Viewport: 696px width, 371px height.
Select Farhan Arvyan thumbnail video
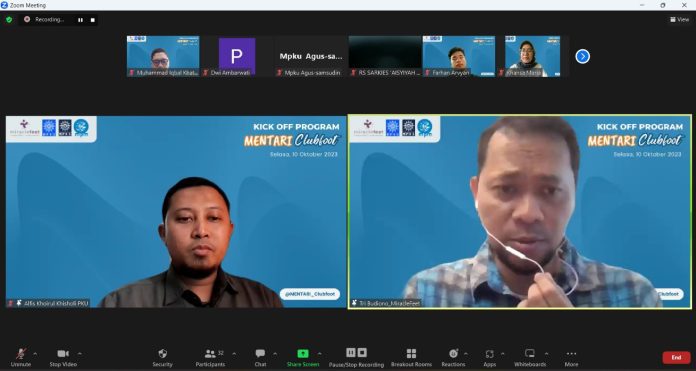pyautogui.click(x=459, y=56)
